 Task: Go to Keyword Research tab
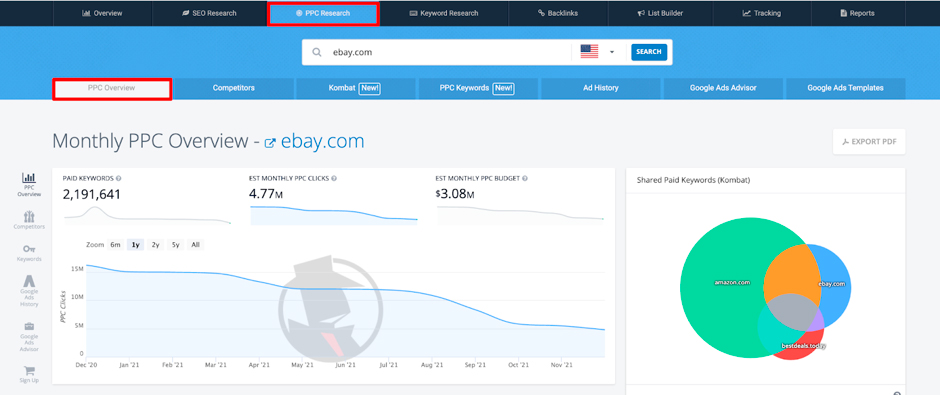pos(444,13)
